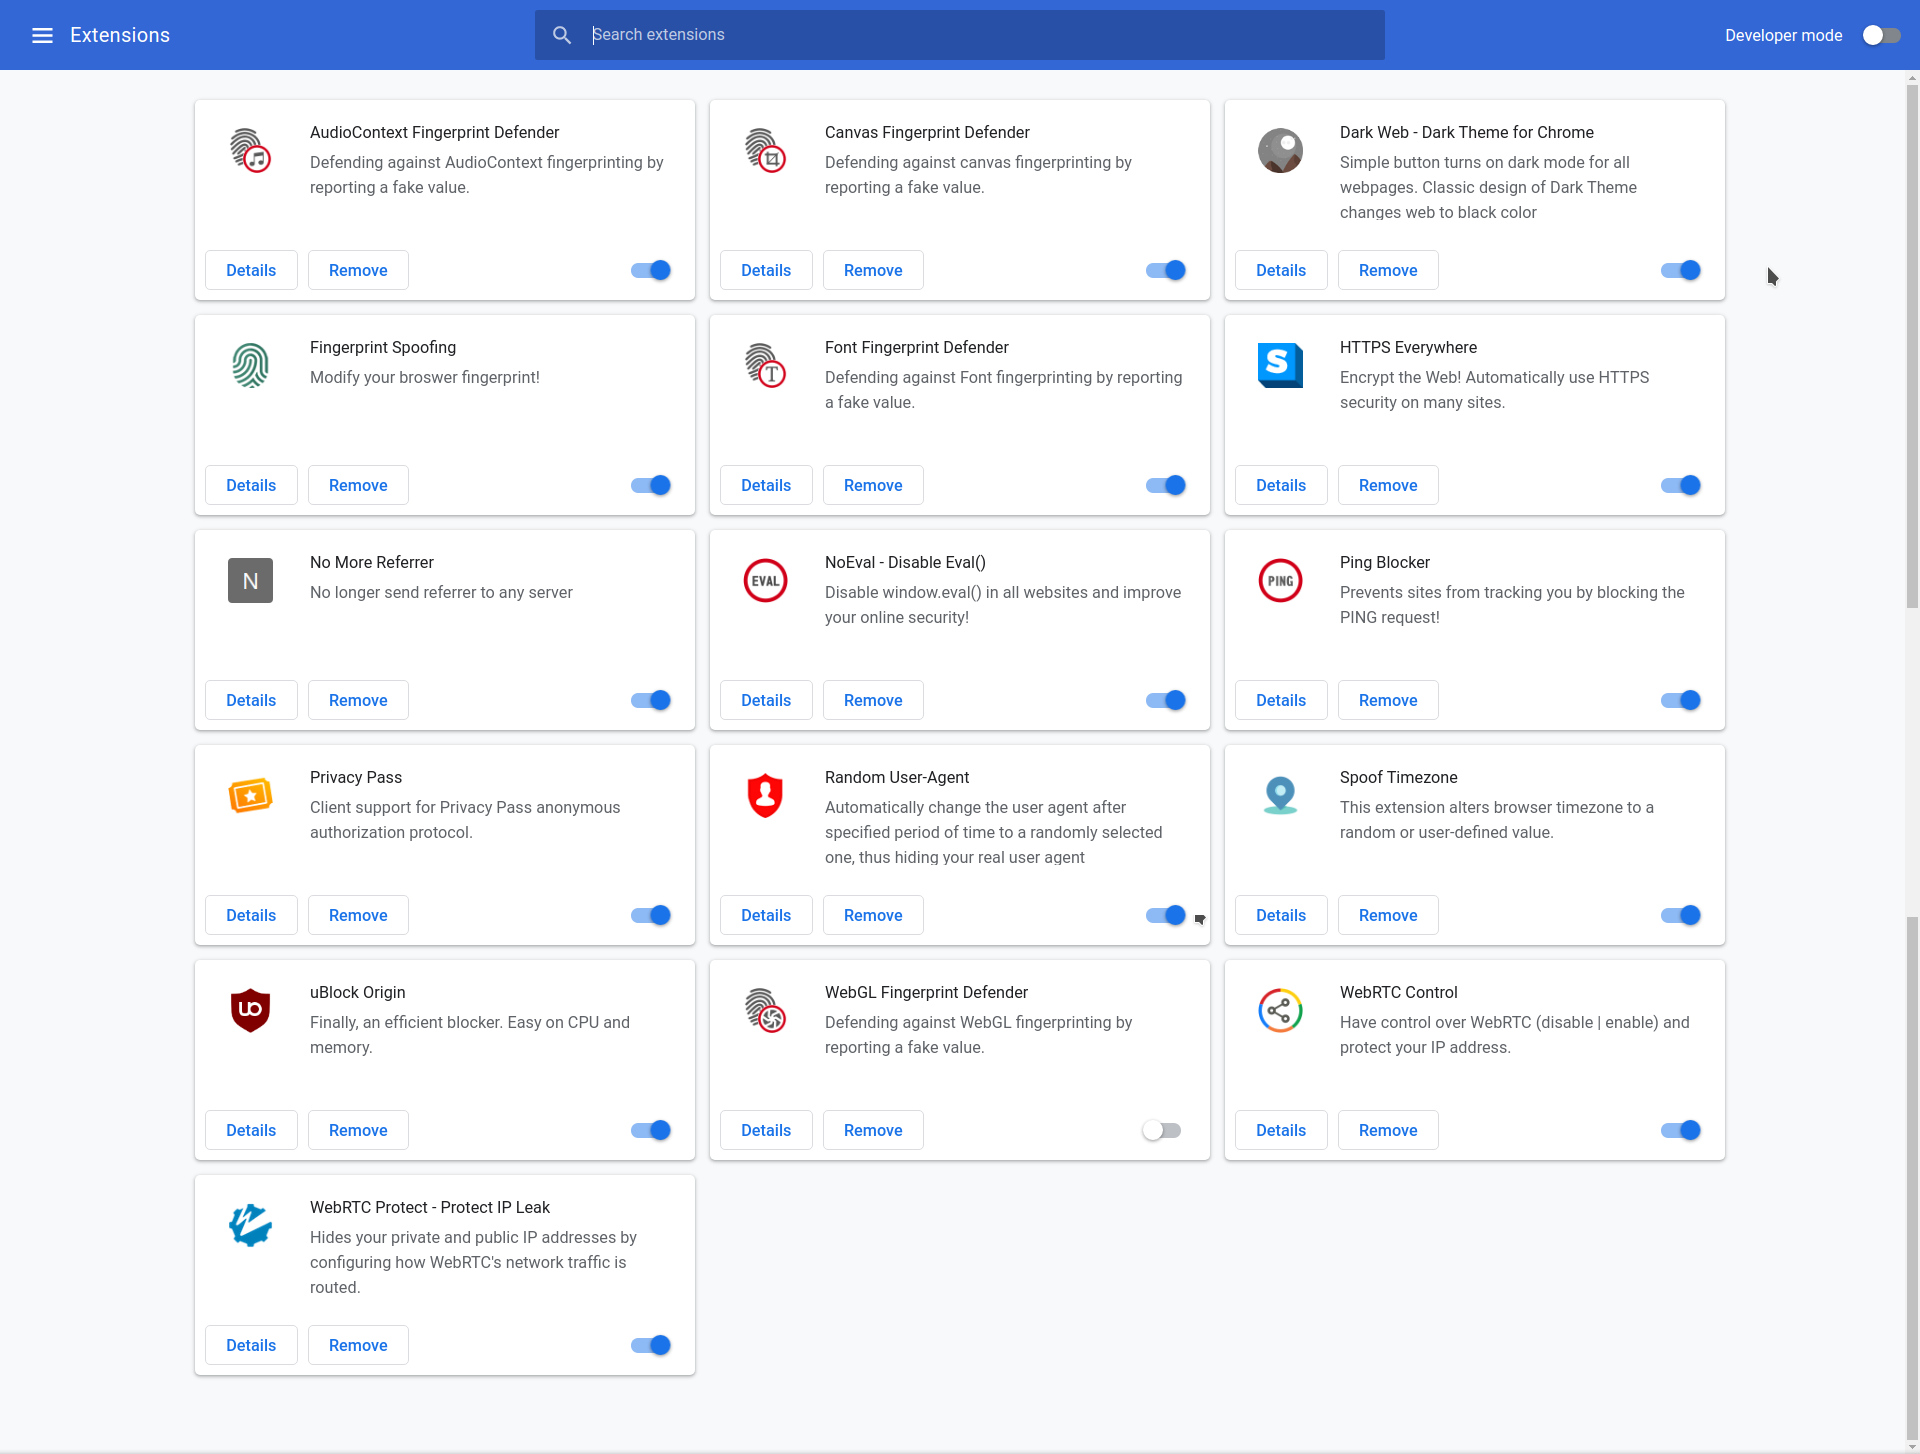
Task: Click the Privacy Pass extension icon
Action: point(250,795)
